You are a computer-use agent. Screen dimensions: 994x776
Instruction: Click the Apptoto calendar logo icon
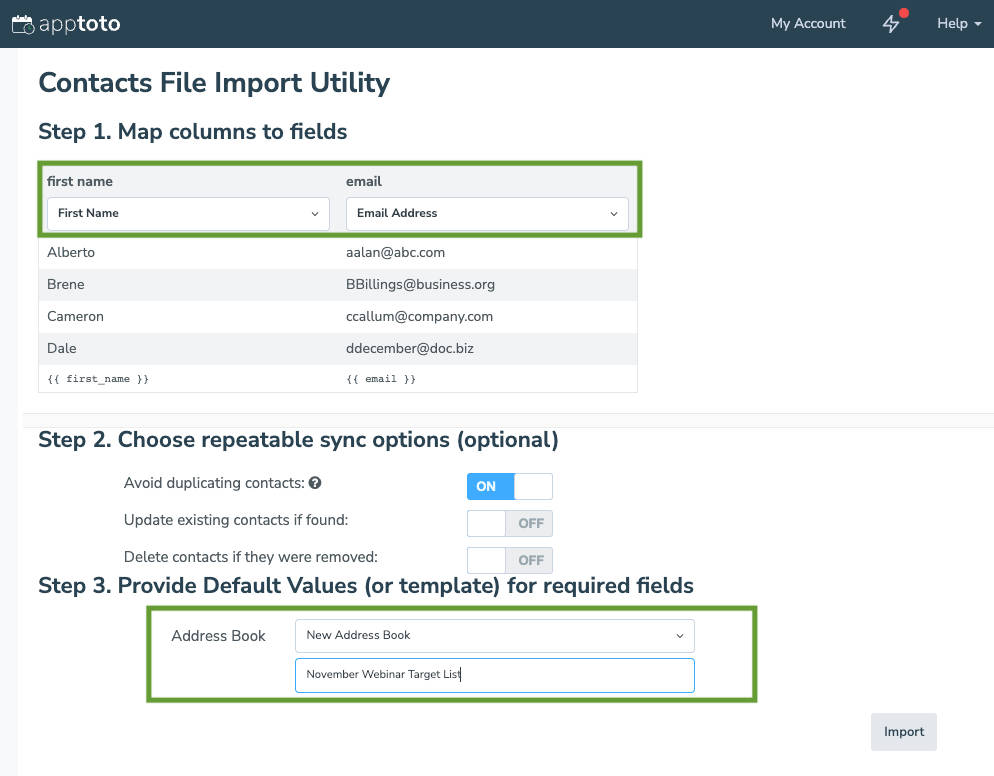click(22, 23)
